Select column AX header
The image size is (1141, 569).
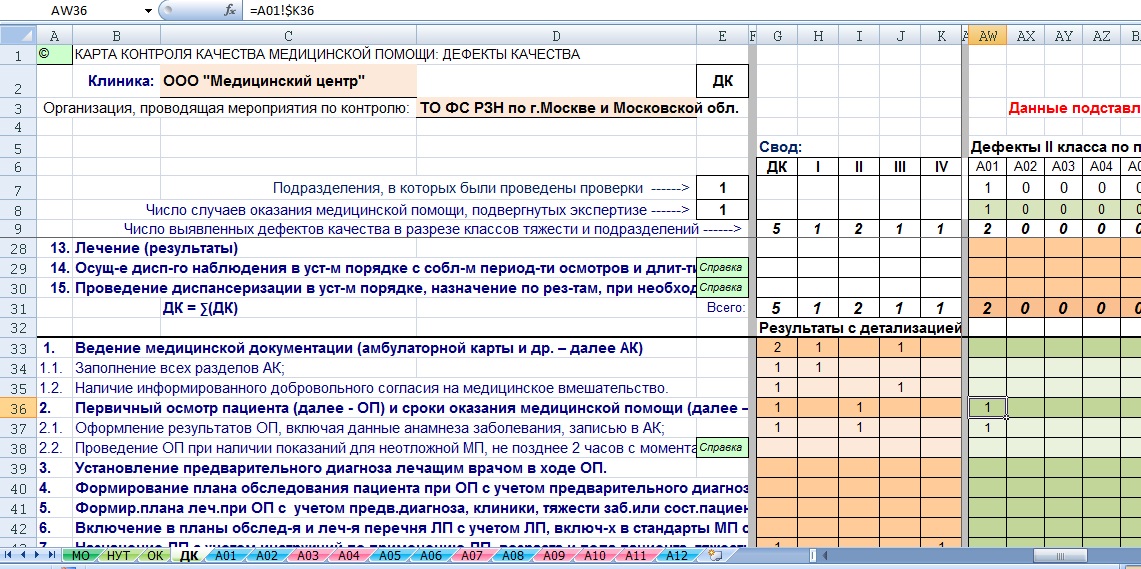(1026, 36)
